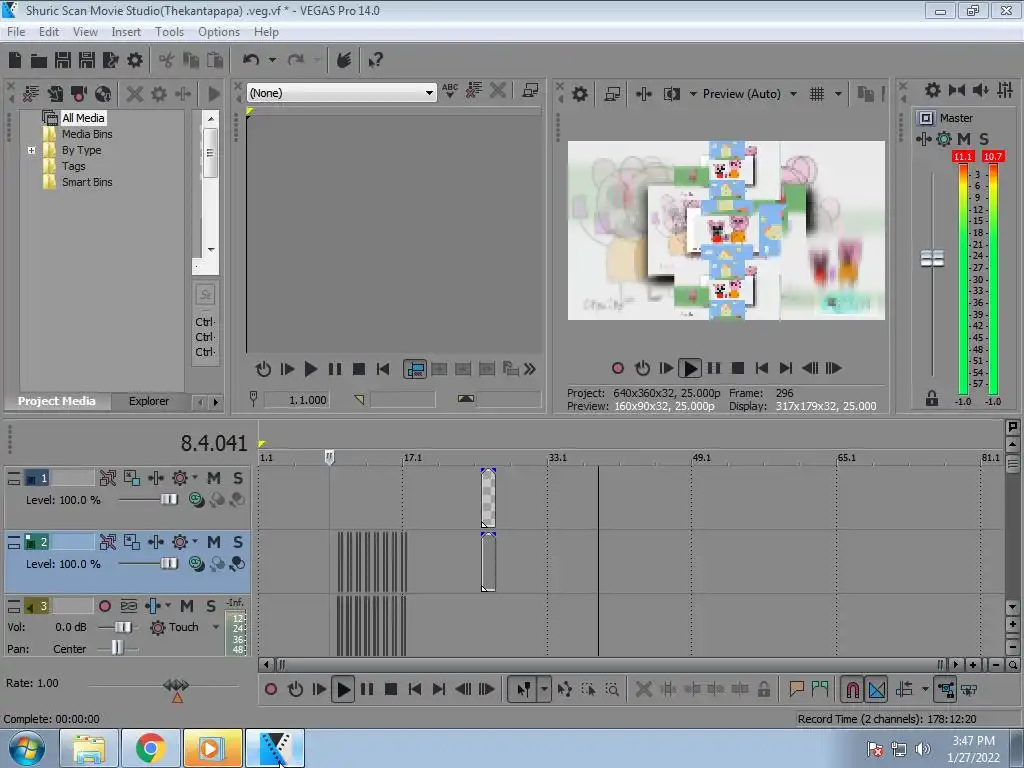The image size is (1024, 768).
Task: Open the Edit menu
Action: (49, 32)
